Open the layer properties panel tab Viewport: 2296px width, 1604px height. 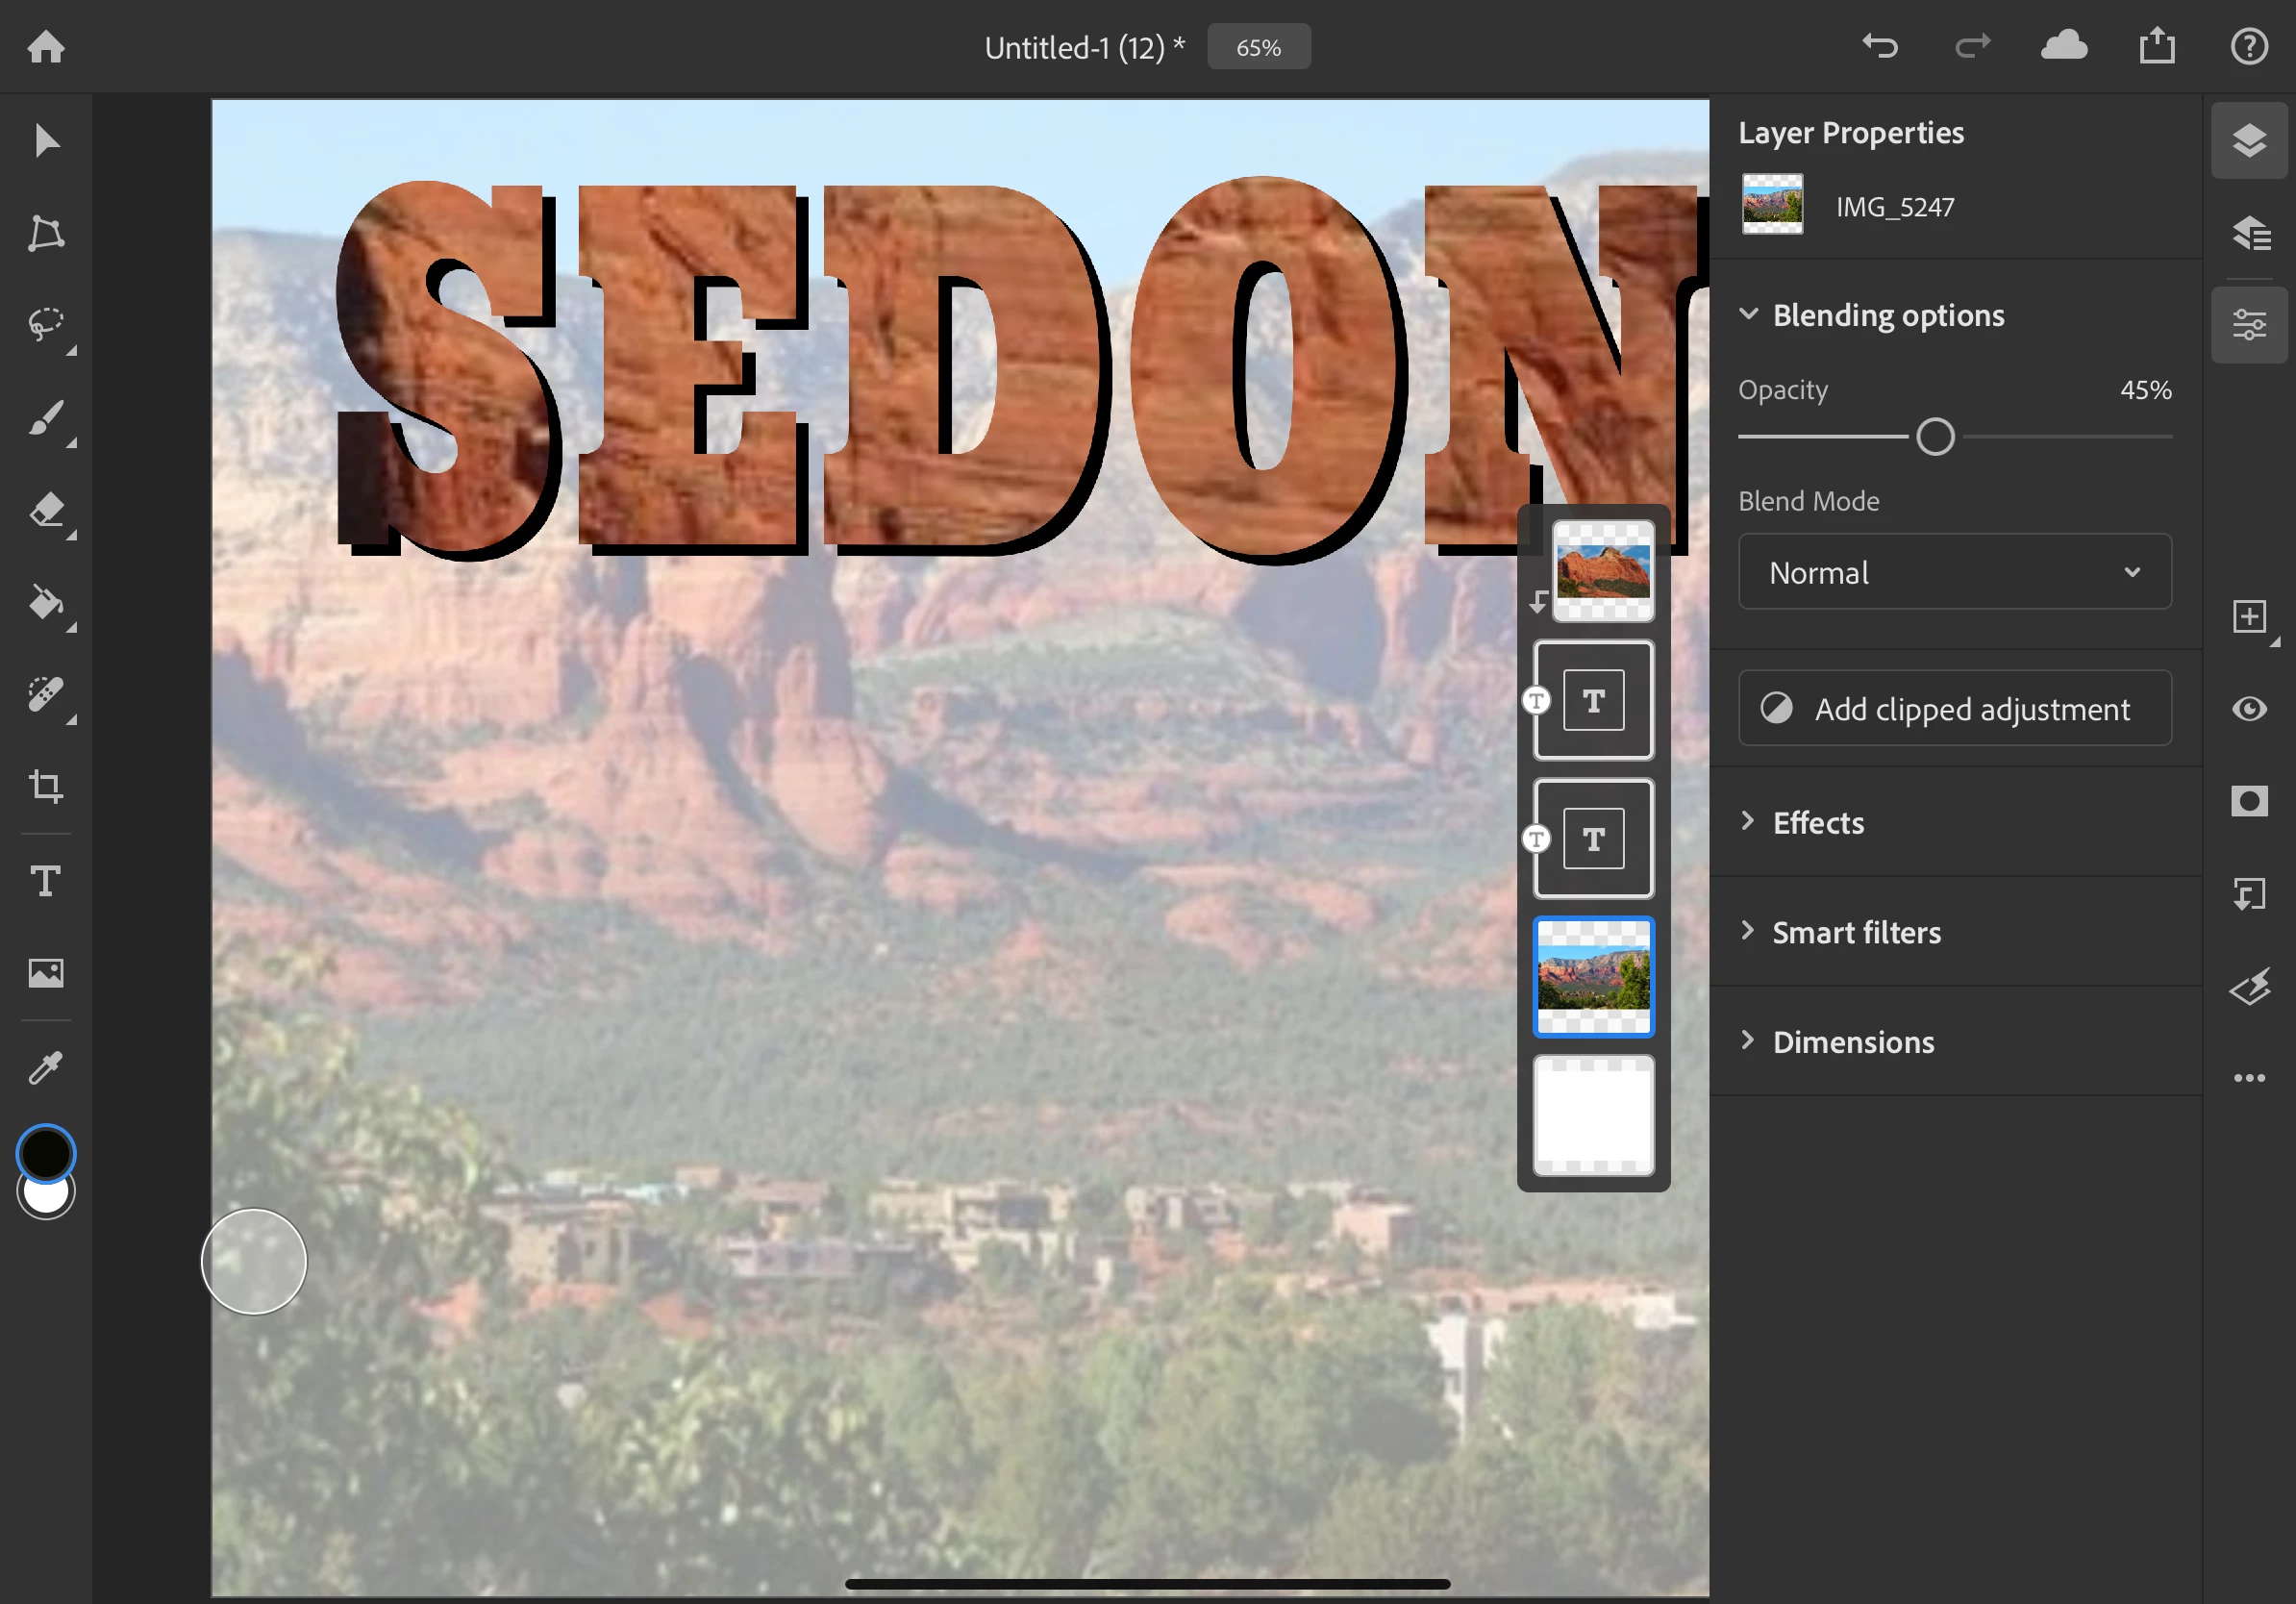tap(2249, 325)
